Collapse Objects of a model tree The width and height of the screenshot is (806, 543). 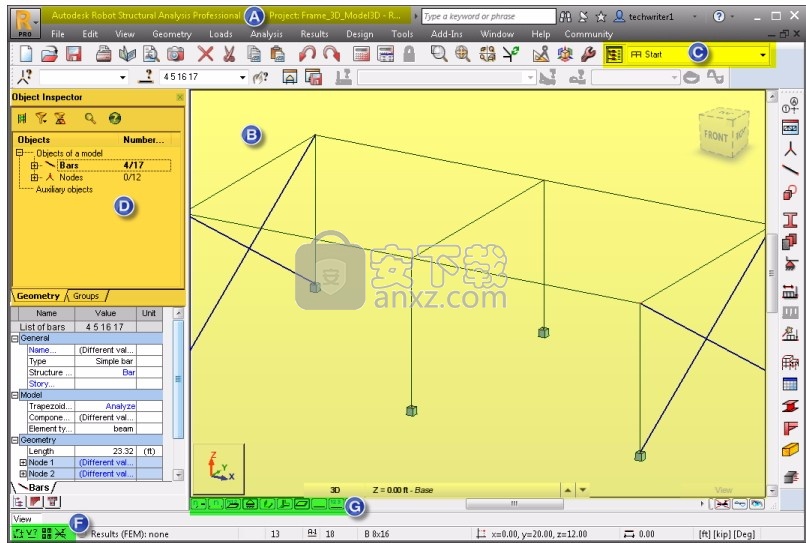click(x=20, y=153)
